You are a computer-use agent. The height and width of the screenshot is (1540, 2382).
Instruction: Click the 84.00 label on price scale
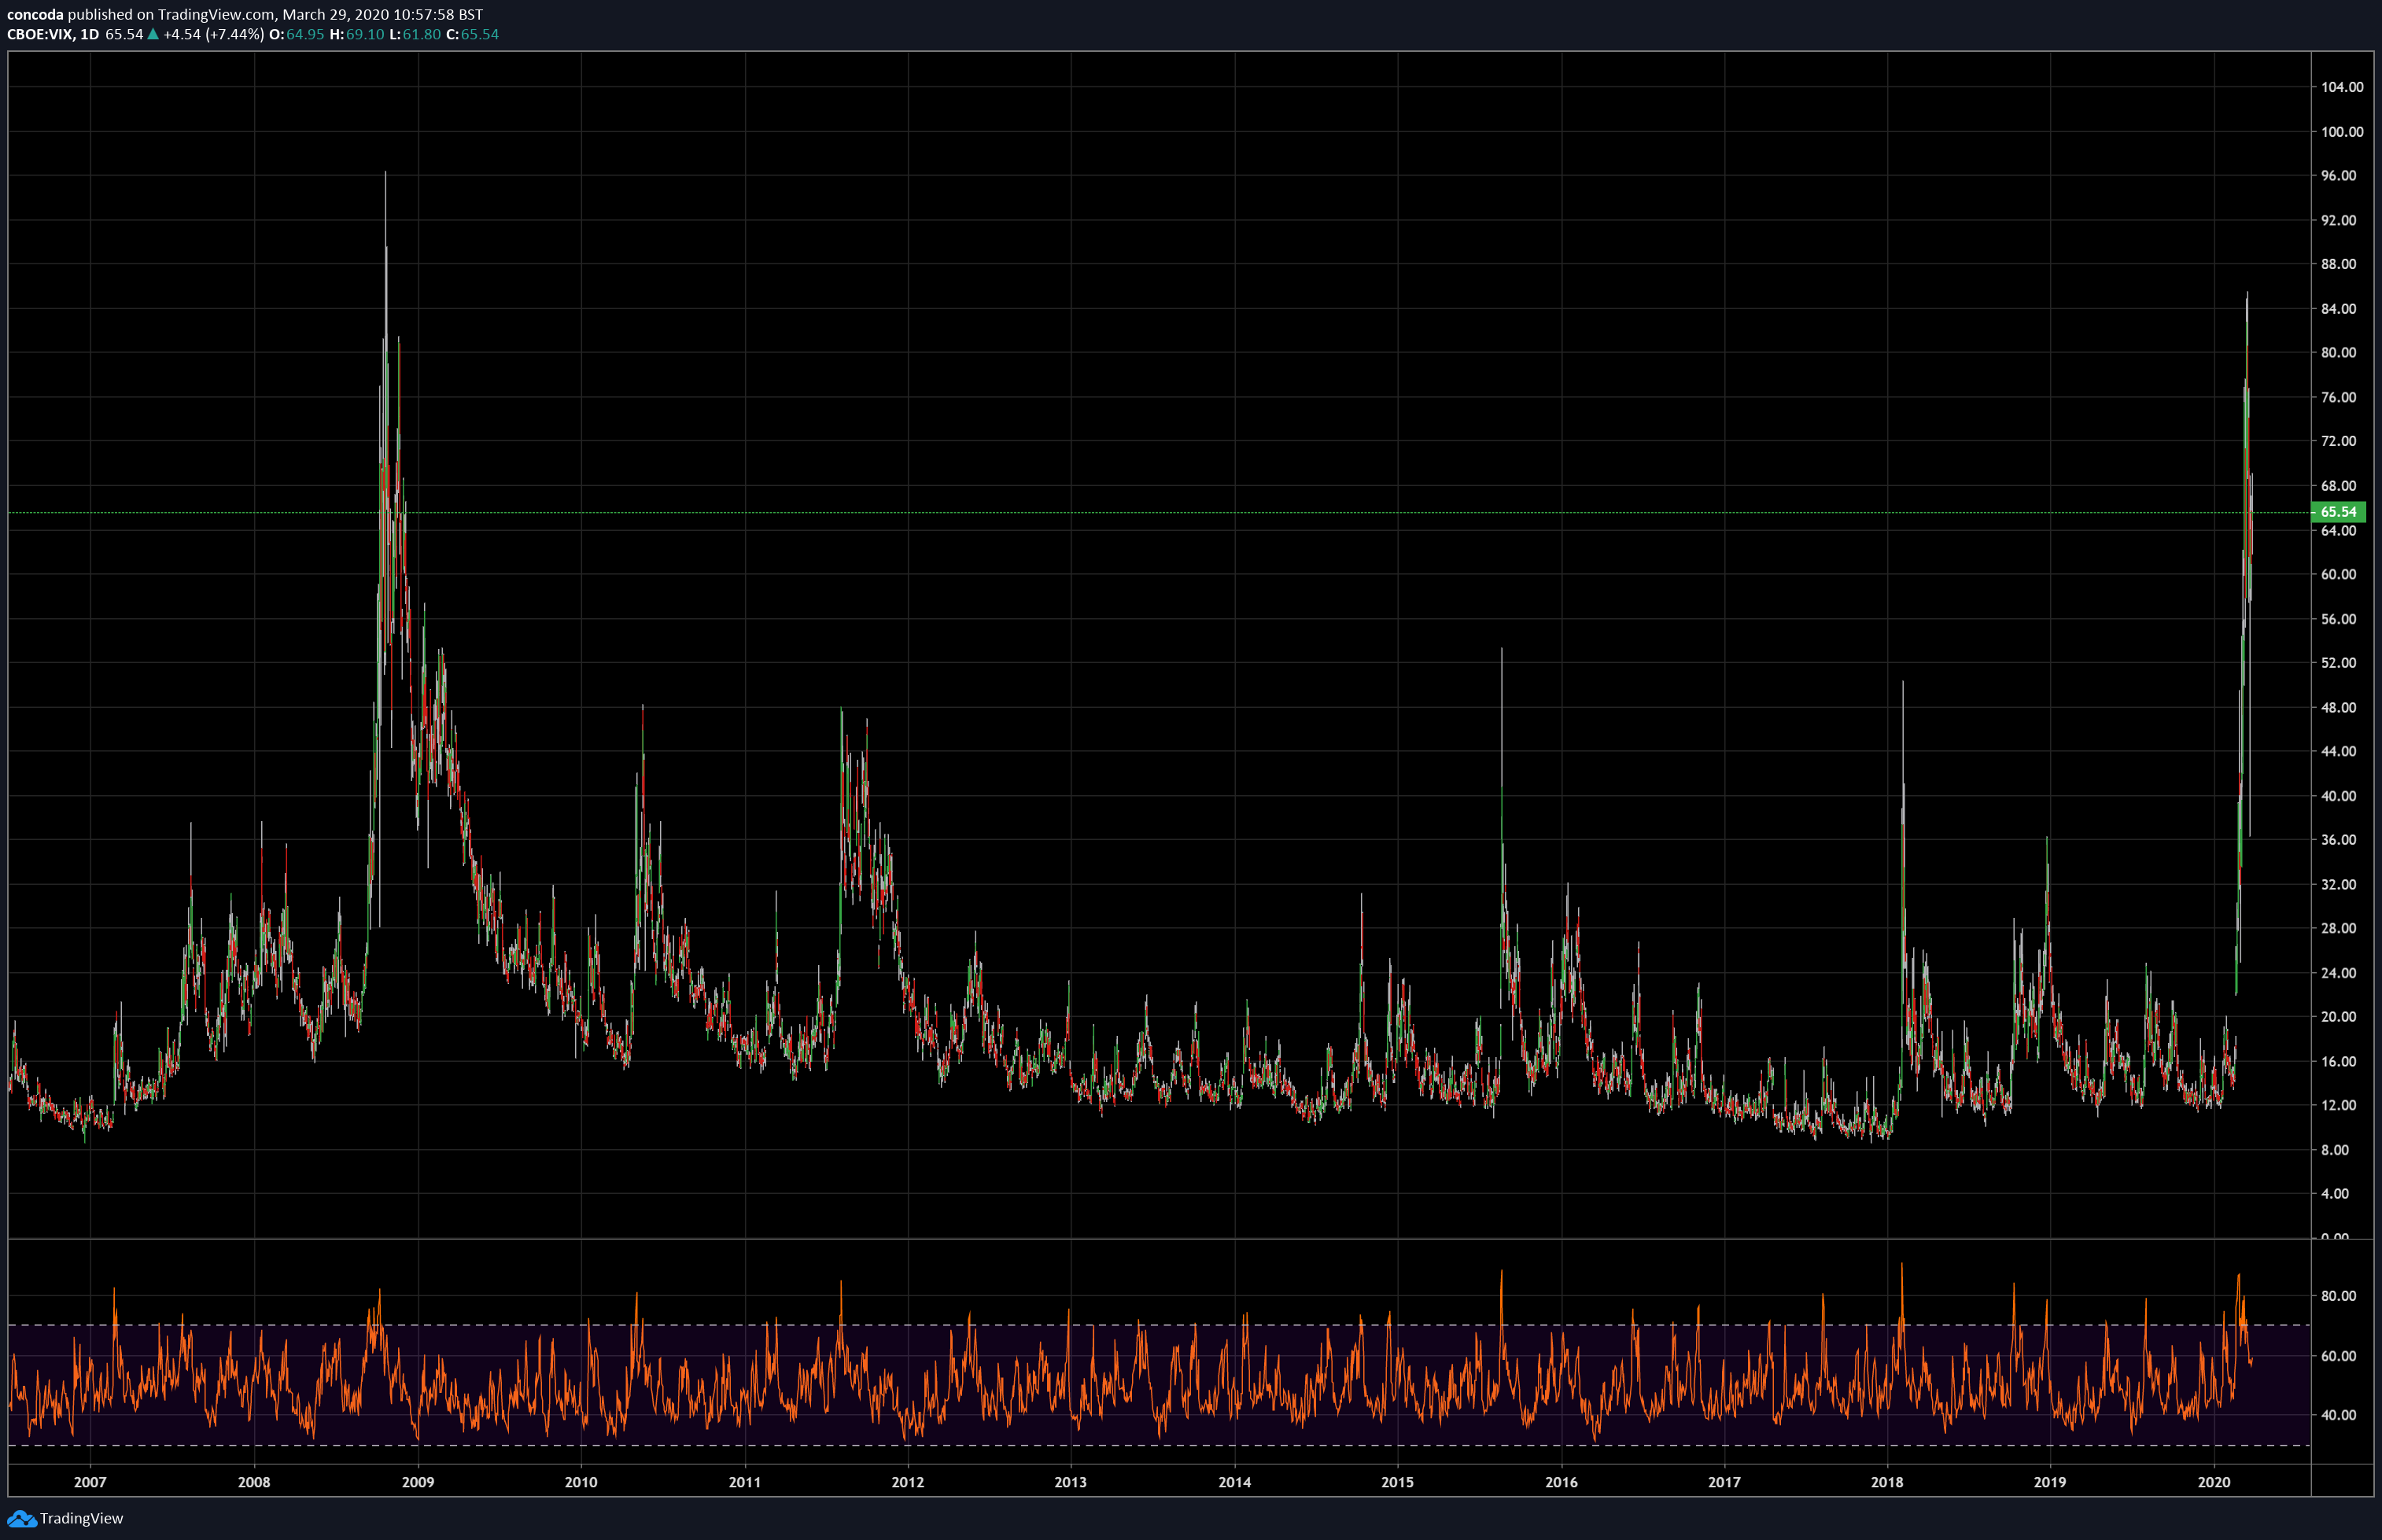coord(2338,309)
